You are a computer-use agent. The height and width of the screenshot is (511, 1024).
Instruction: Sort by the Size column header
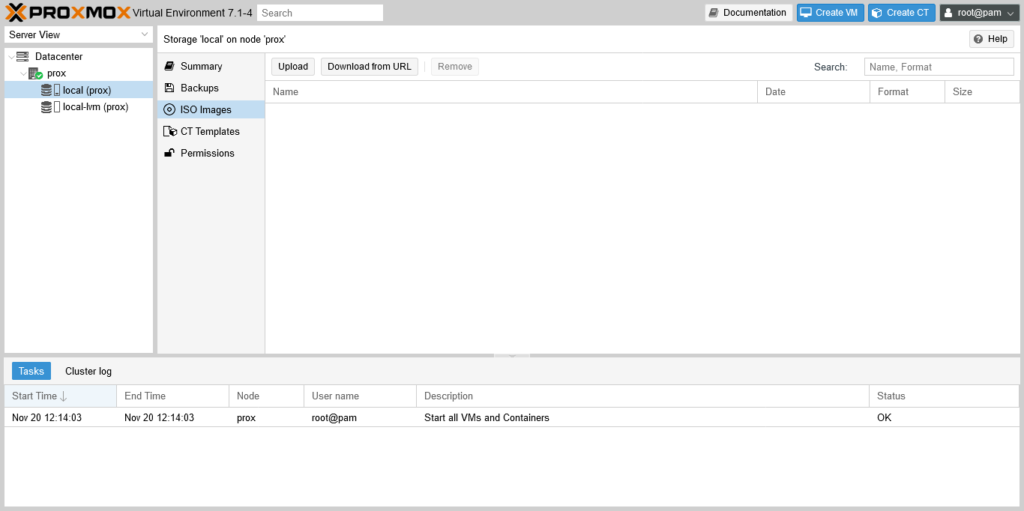(x=982, y=92)
